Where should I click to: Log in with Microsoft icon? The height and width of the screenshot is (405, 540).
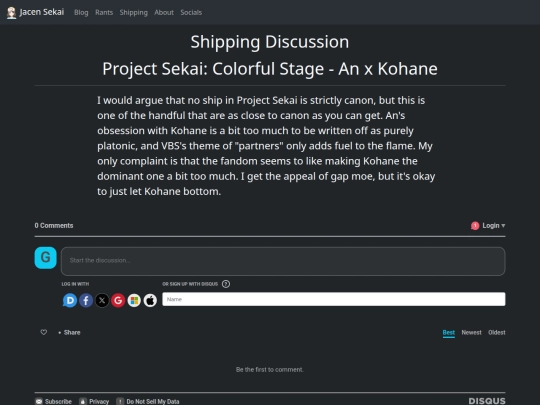coord(134,300)
